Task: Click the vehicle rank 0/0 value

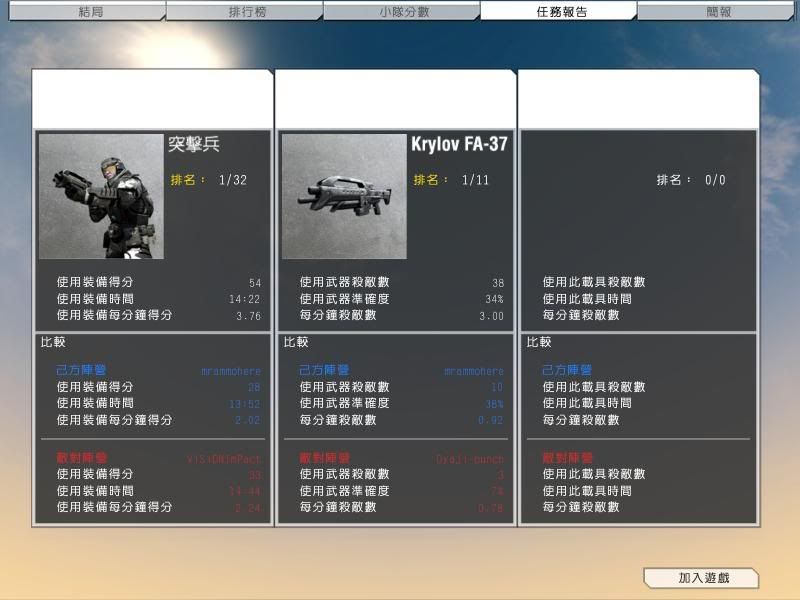Action: tap(715, 180)
